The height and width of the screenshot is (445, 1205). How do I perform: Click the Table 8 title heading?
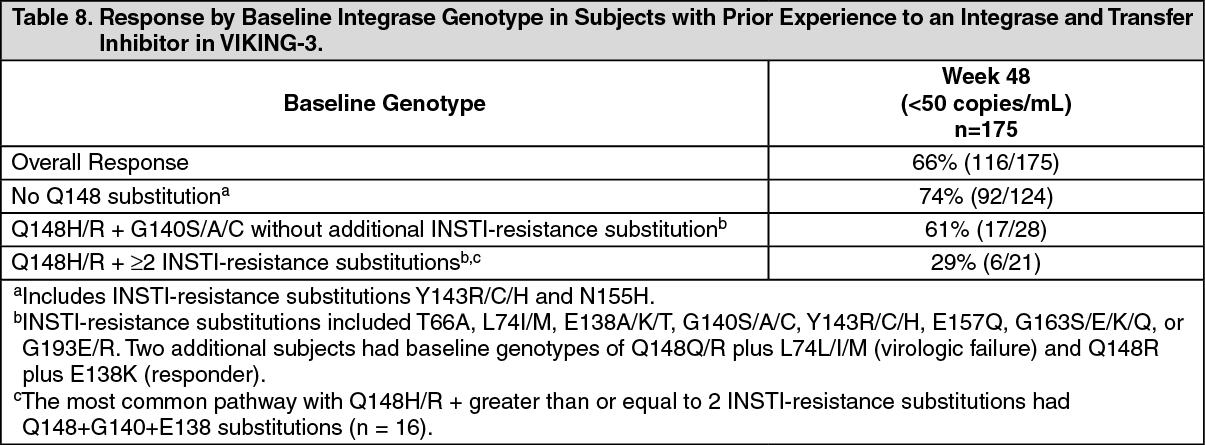[602, 31]
